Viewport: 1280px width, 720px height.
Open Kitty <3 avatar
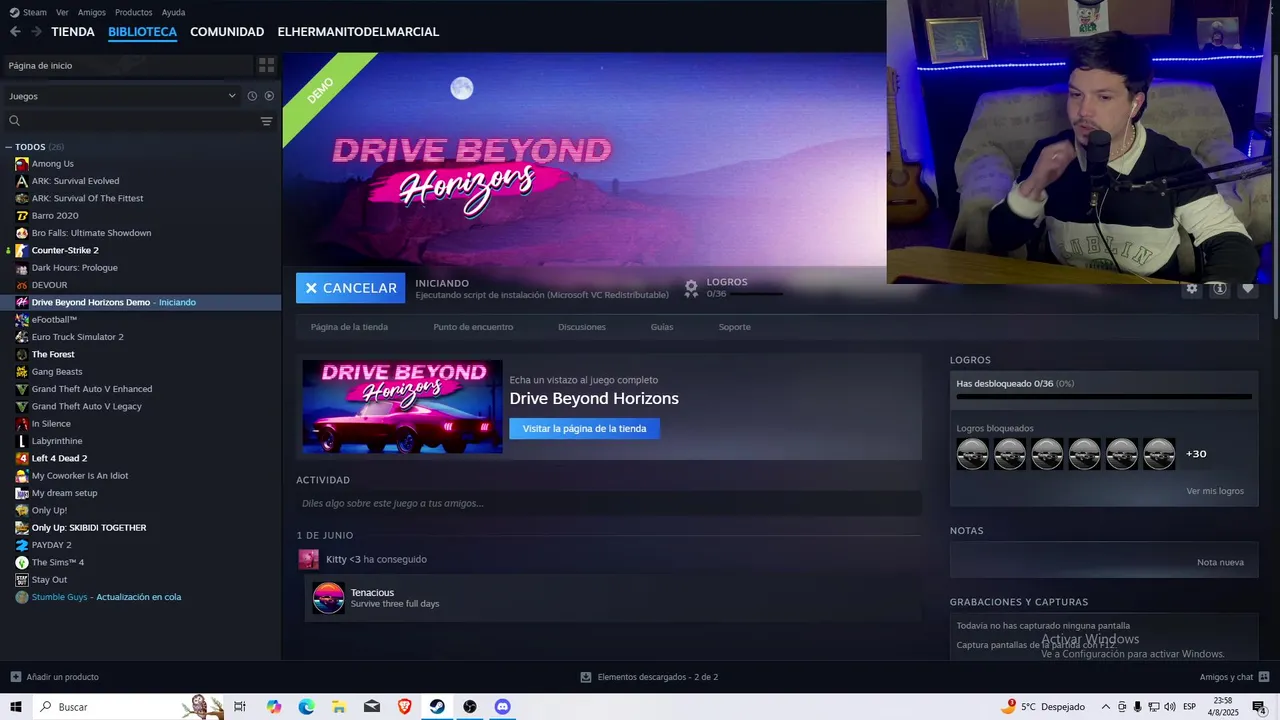click(309, 559)
